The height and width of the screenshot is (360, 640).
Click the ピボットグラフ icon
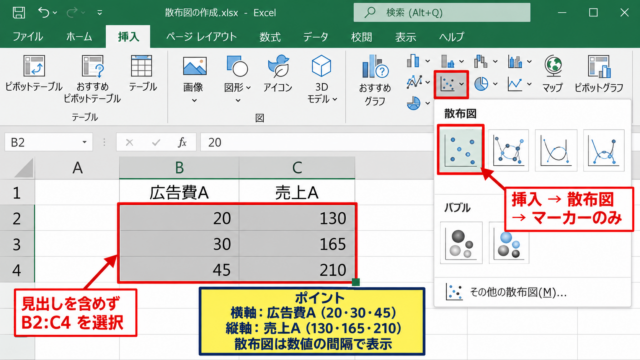click(599, 73)
